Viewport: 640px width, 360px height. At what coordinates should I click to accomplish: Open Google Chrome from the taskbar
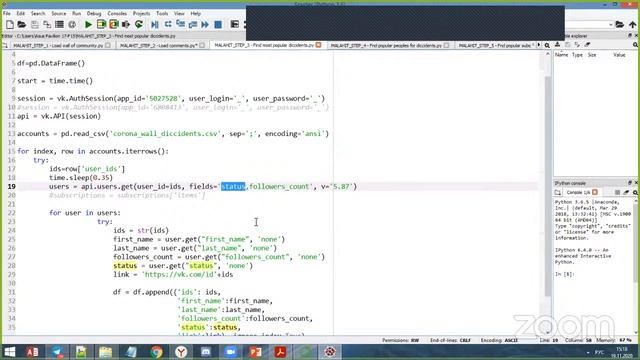pyautogui.click(x=156, y=352)
